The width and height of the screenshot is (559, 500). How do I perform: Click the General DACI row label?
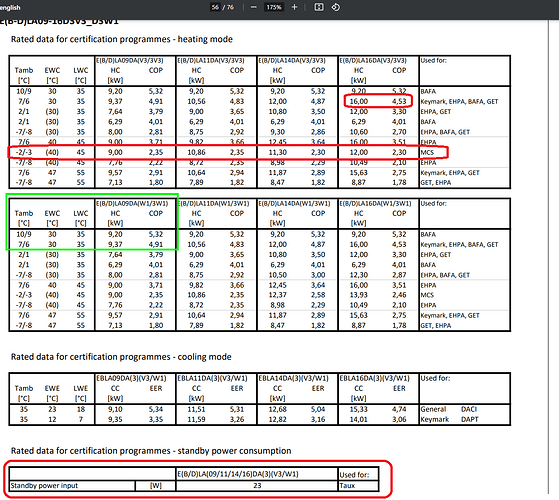(x=448, y=409)
